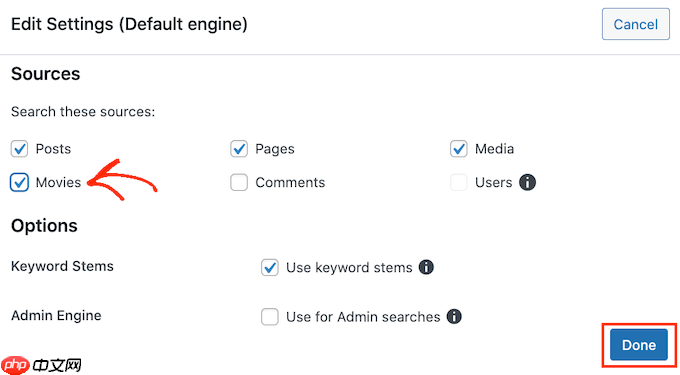Tick the greyed-out Users checkbox
680x375 pixels.
pyautogui.click(x=458, y=183)
